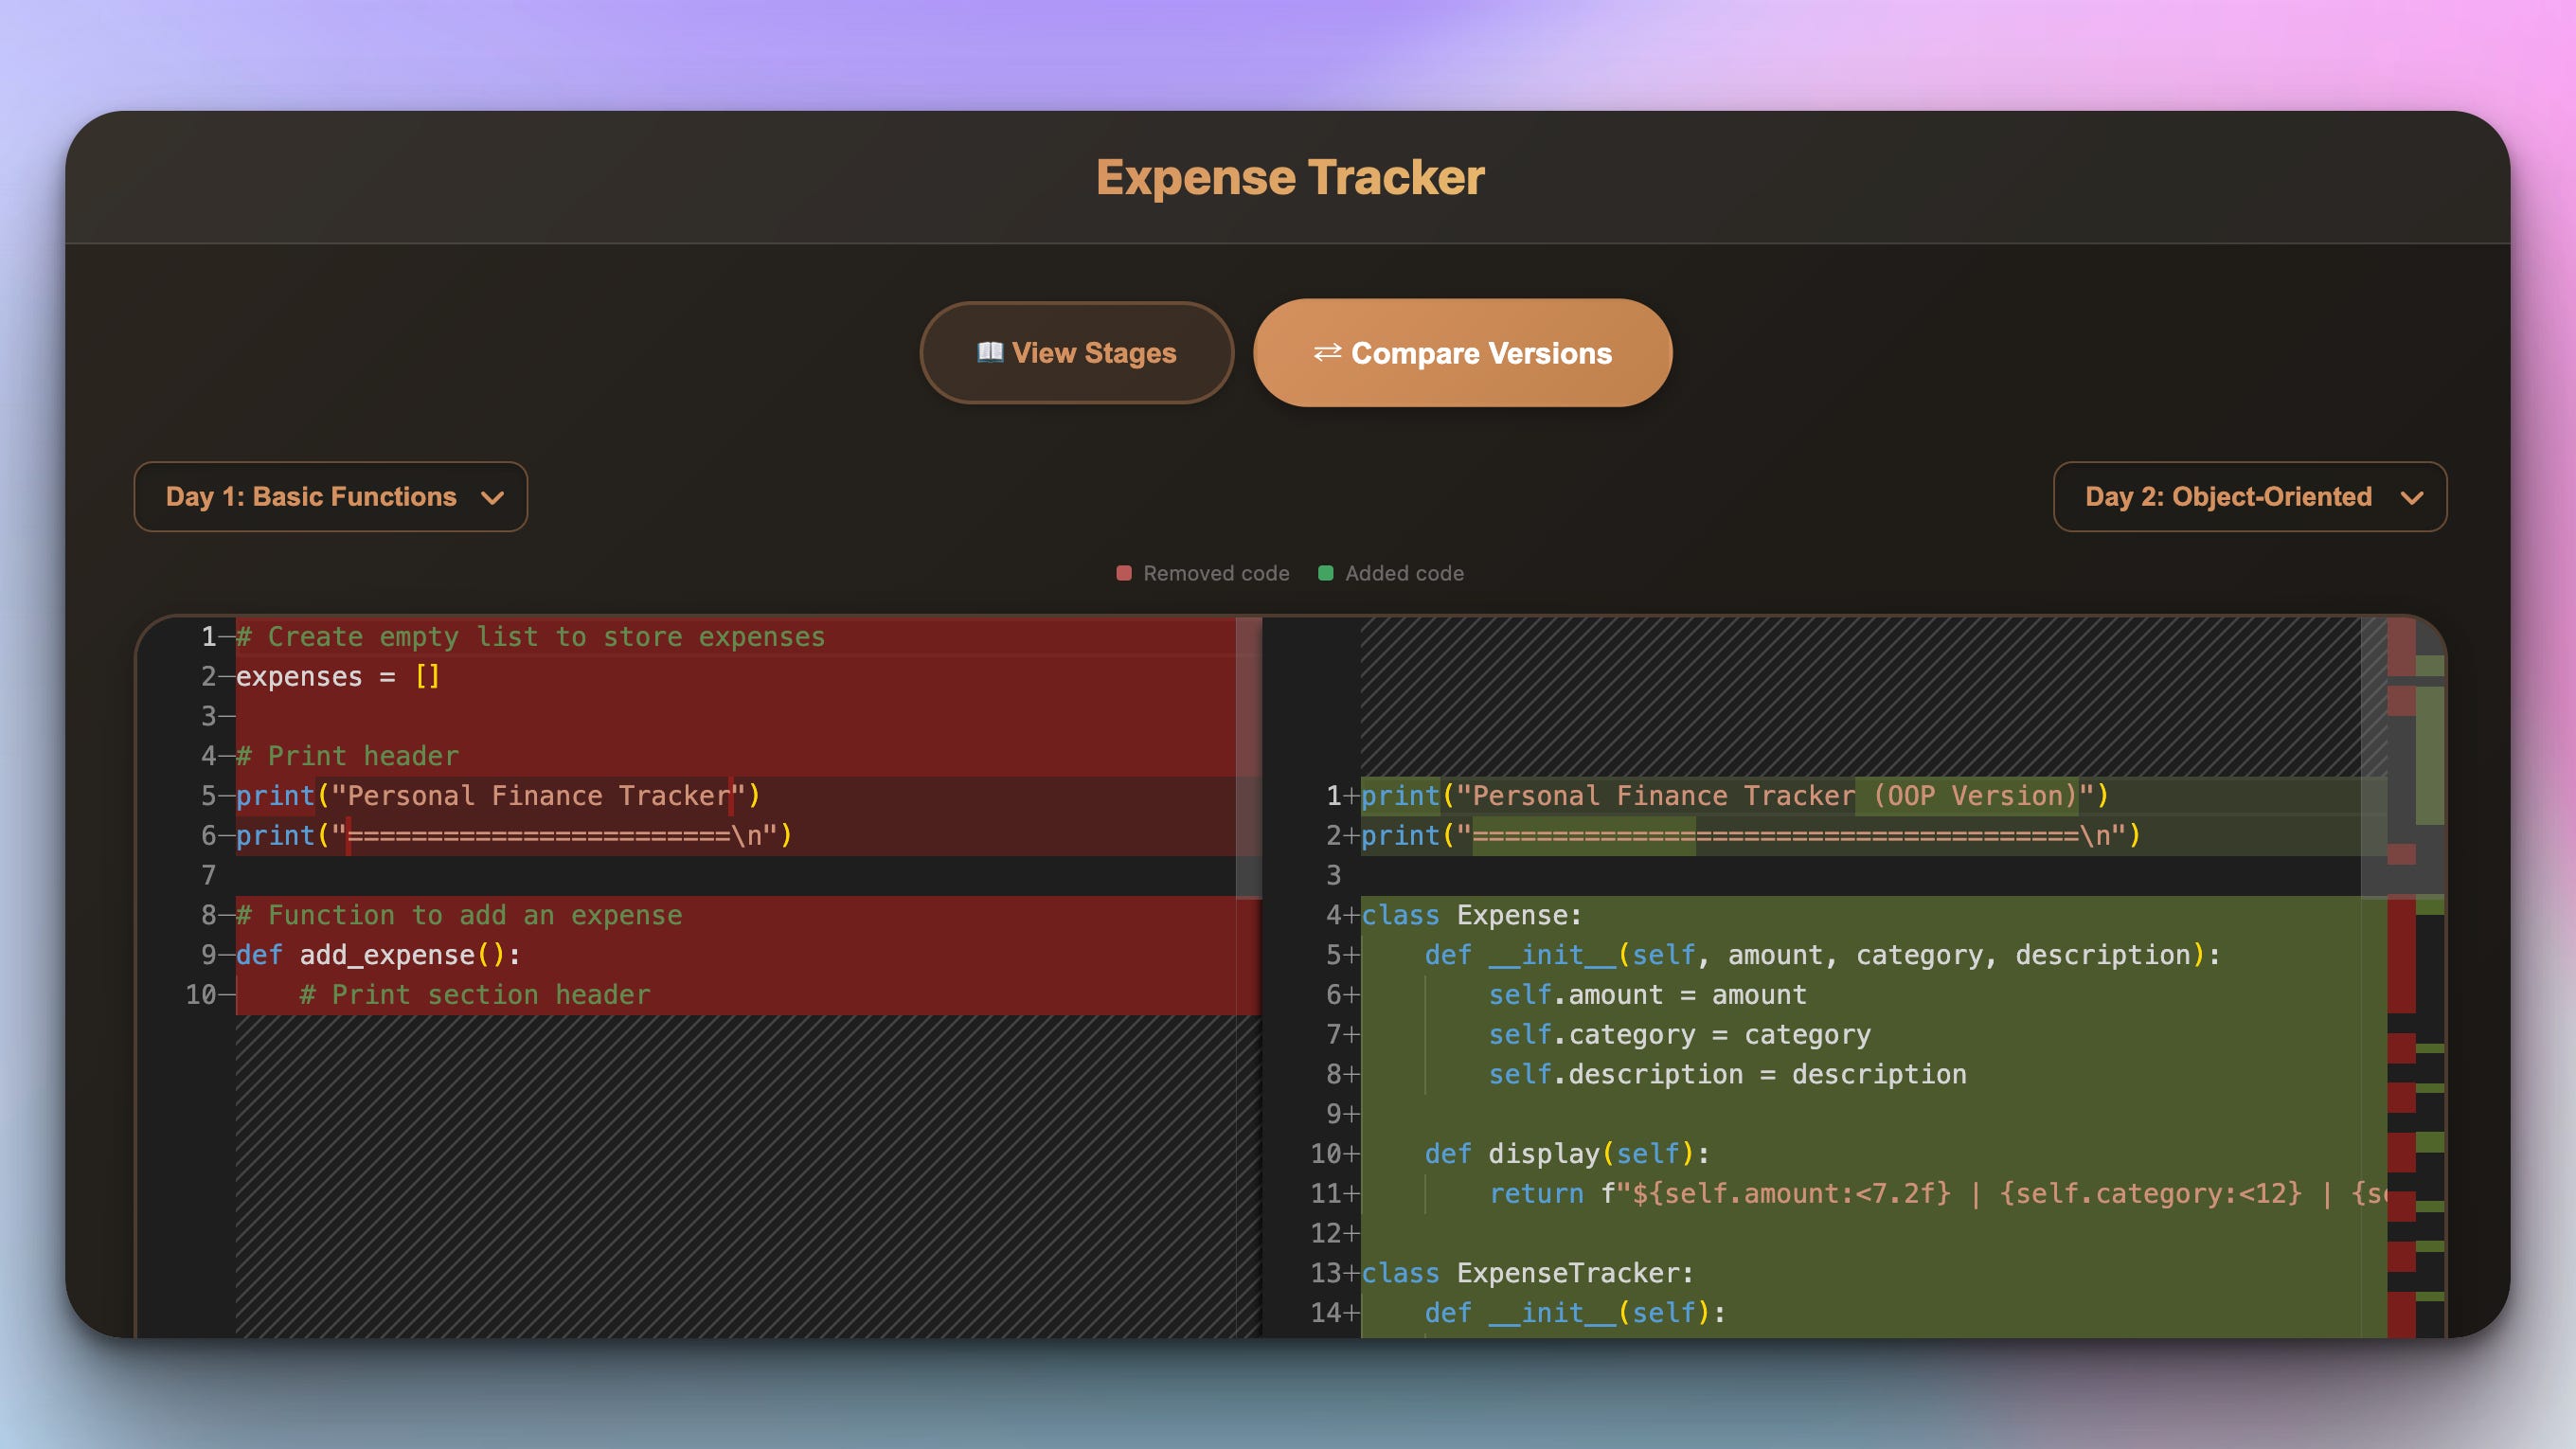Click line number 13 in right gutter

click(x=1325, y=1273)
